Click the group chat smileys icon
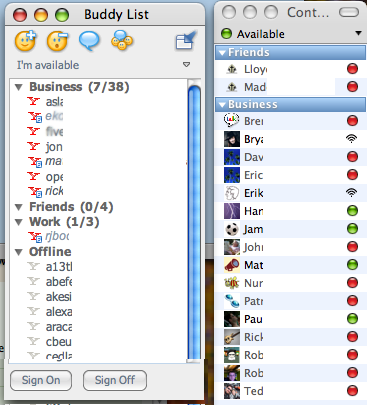Image resolution: width=367 pixels, height=405 pixels. (122, 40)
